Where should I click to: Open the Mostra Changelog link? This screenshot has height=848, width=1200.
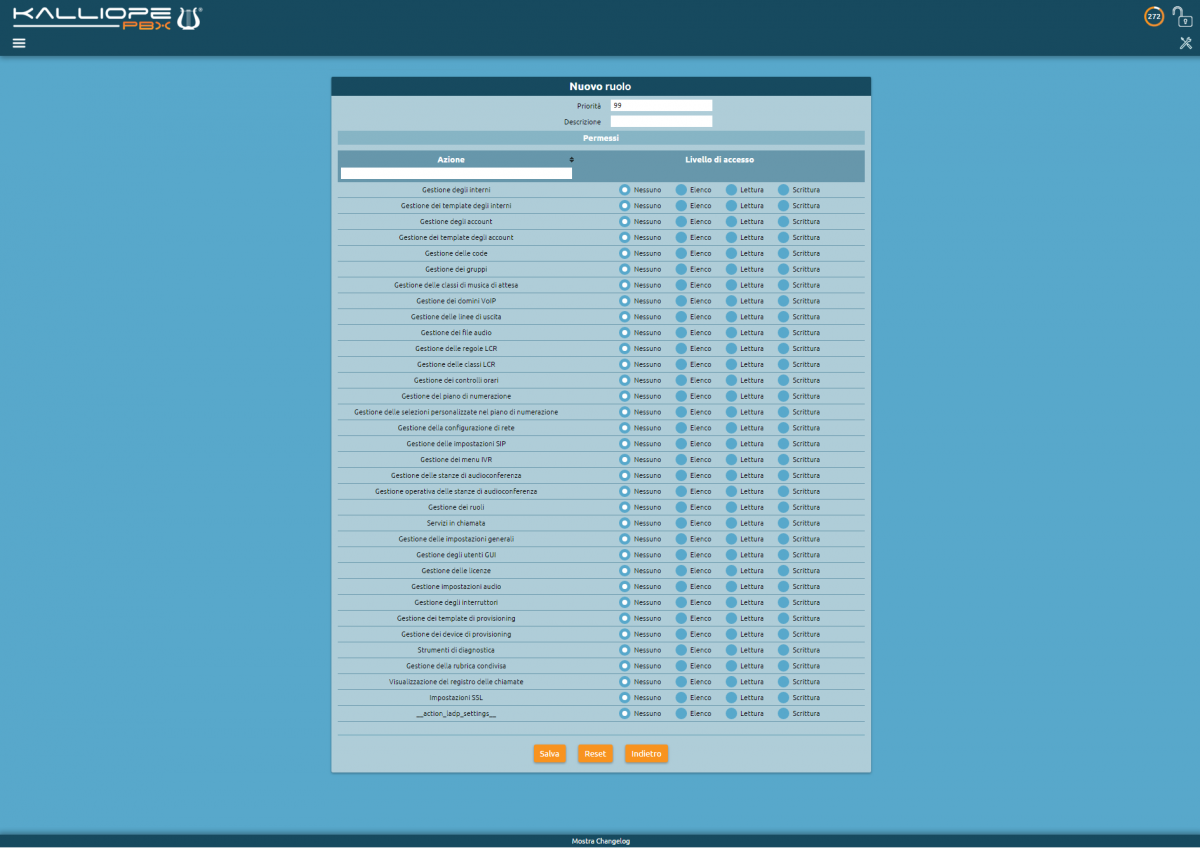pos(600,841)
